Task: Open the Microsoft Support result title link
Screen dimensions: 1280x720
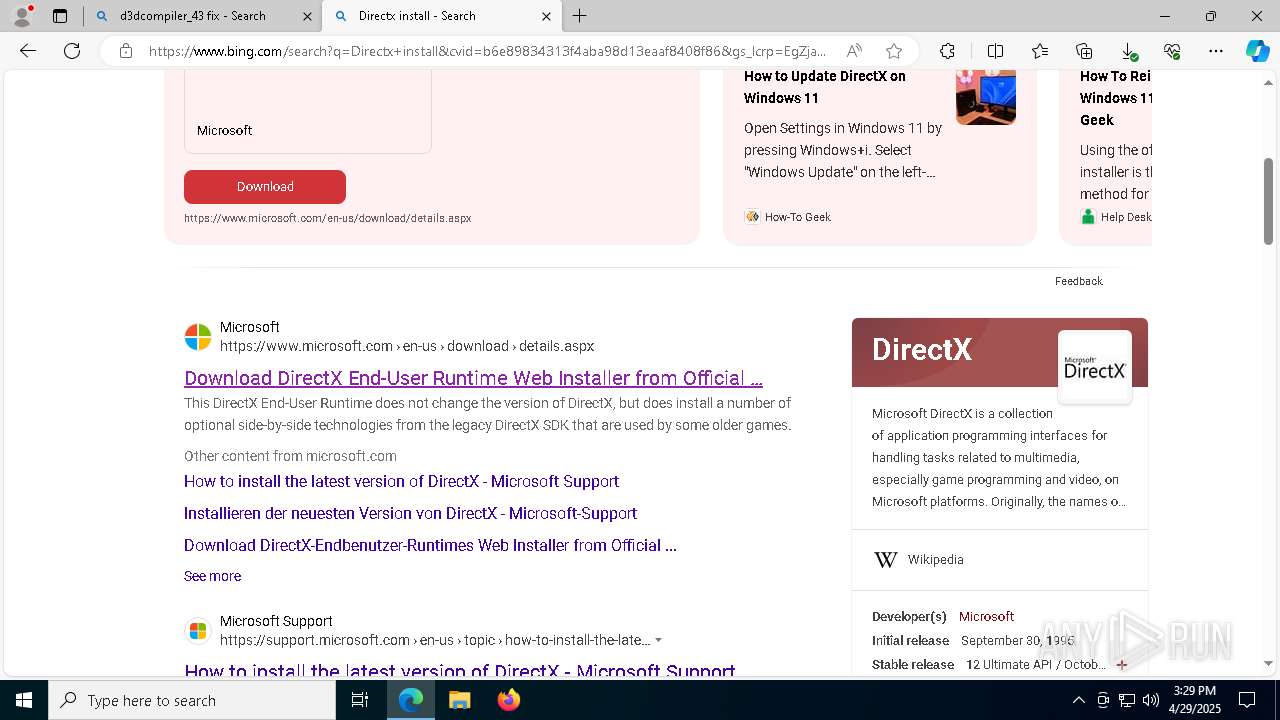Action: [x=460, y=671]
